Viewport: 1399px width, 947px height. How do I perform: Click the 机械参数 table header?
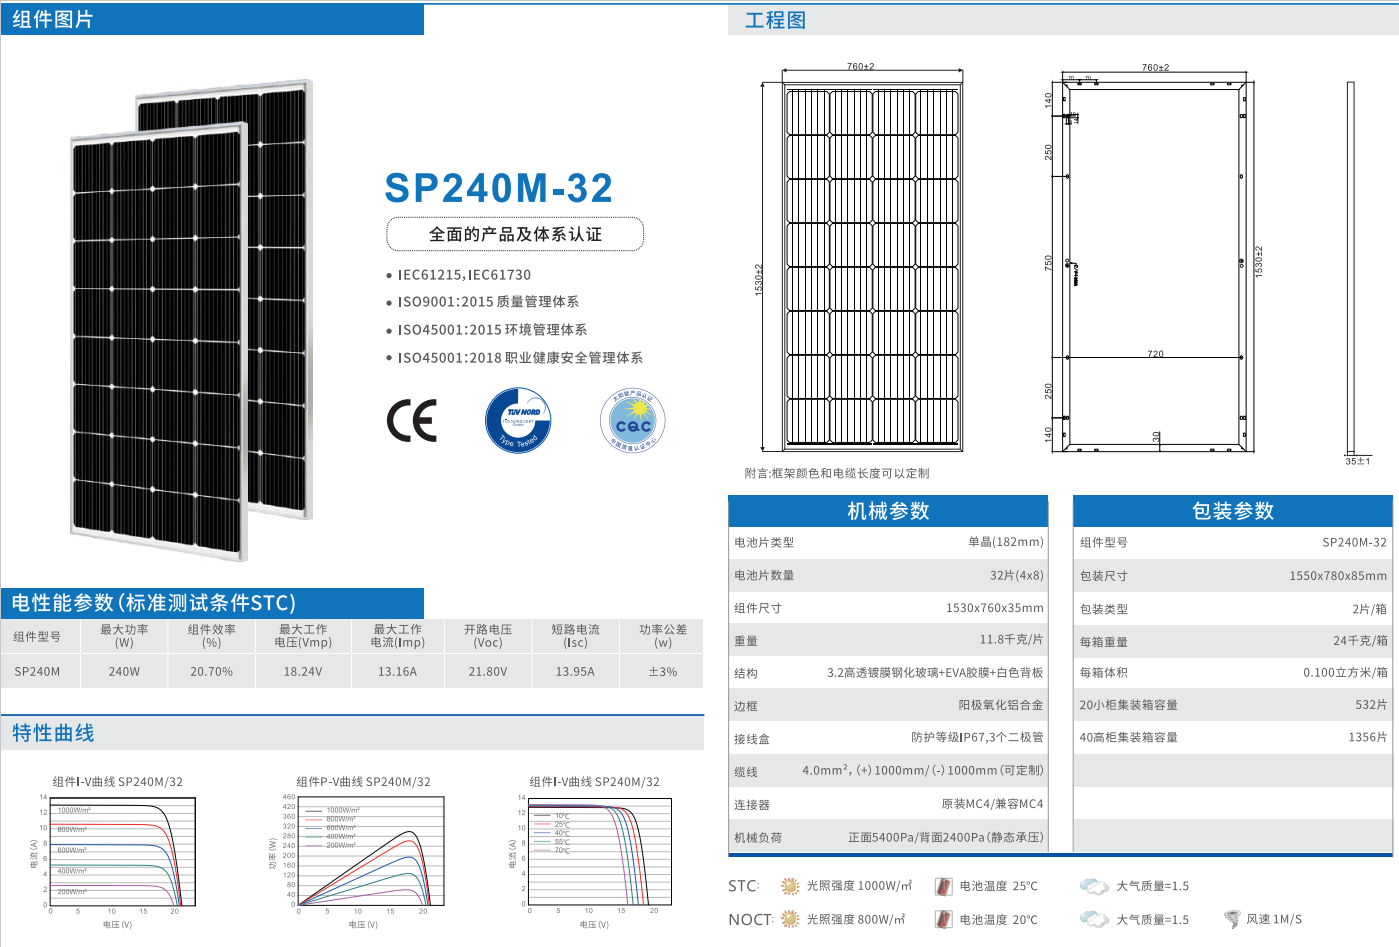[x=888, y=511]
